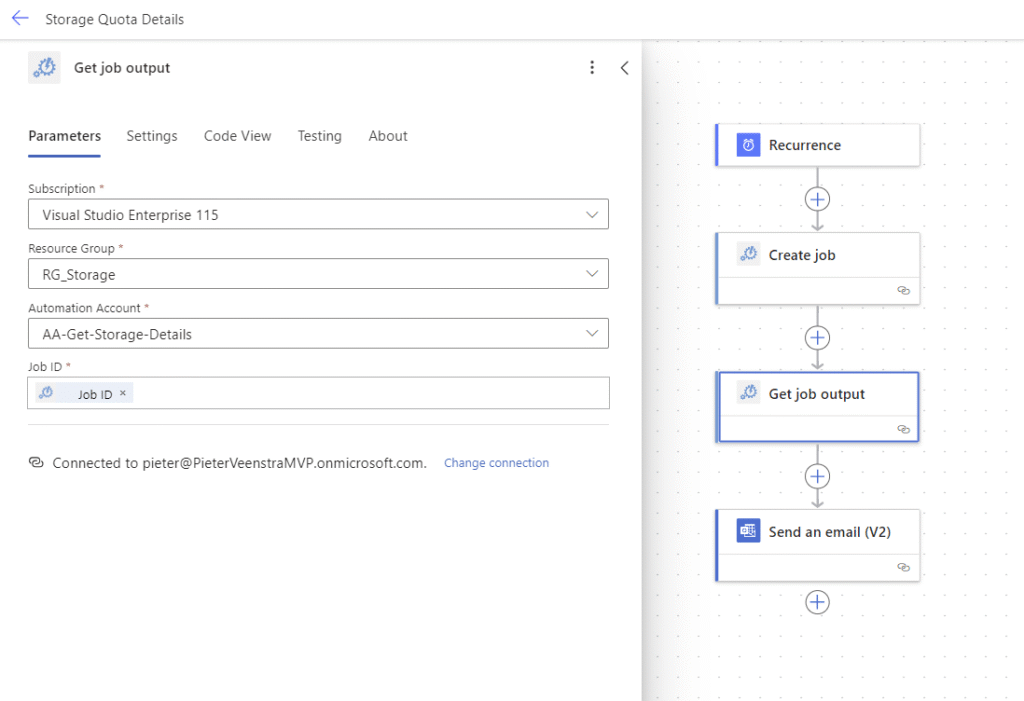Click the Change connection link
This screenshot has height=701, width=1024.
496,463
